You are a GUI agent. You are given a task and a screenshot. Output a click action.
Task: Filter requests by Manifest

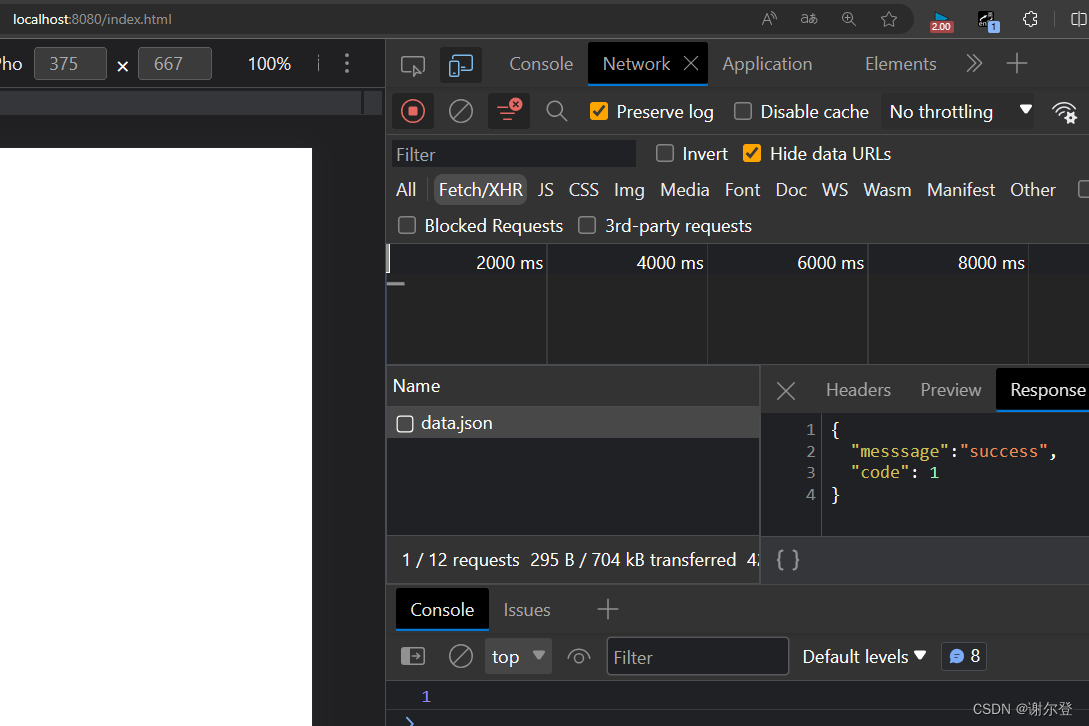[961, 190]
